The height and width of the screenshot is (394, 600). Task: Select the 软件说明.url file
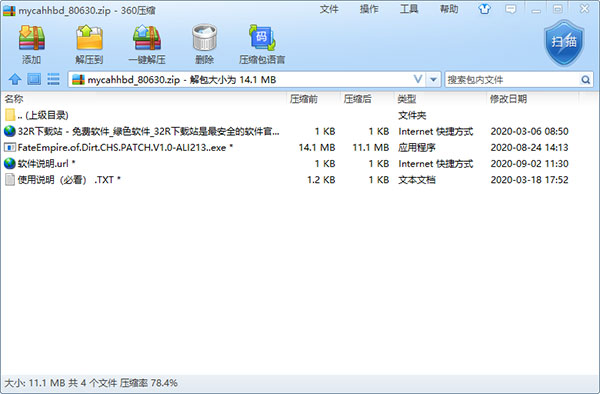tap(46, 163)
